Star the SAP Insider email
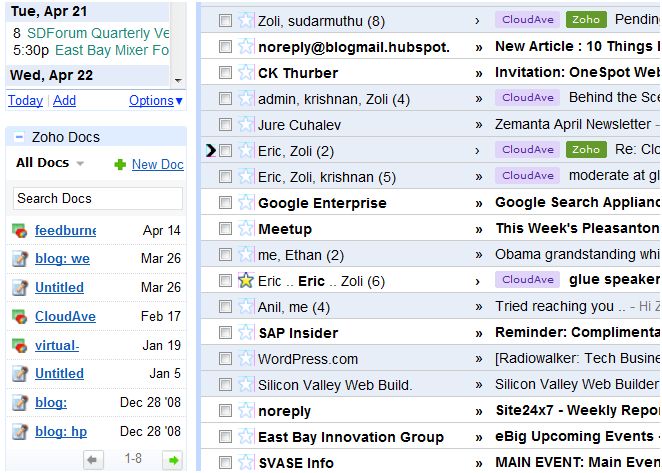 pos(246,333)
